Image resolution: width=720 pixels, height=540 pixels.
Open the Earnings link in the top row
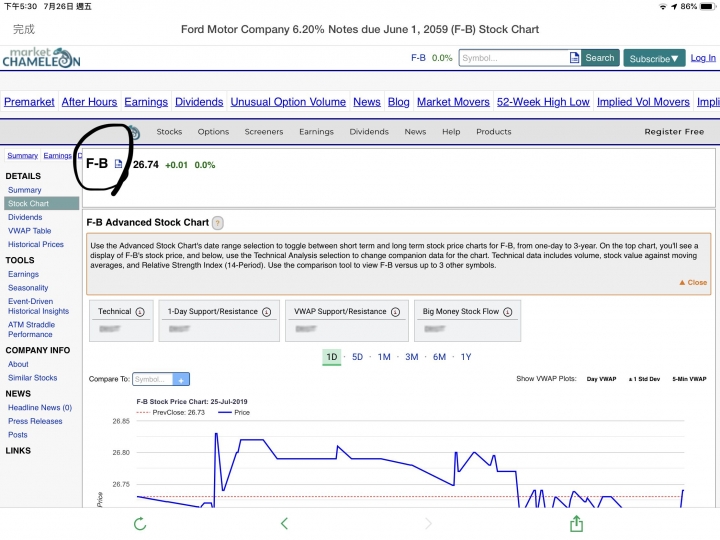point(146,102)
